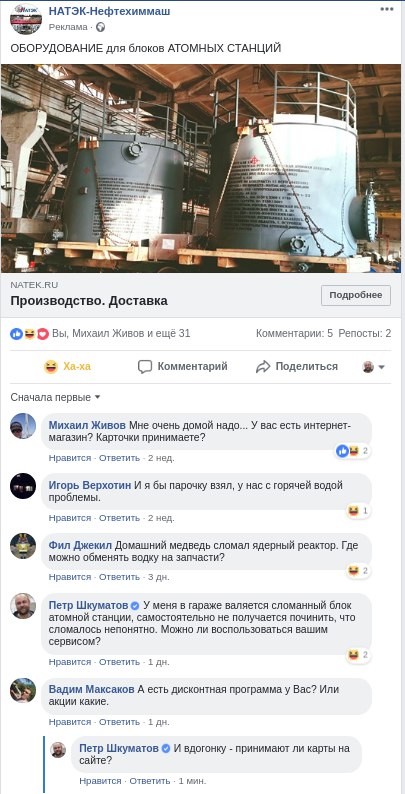405x794 pixels.
Task: Open Игорь Верхотин's avatar
Action: [23, 486]
